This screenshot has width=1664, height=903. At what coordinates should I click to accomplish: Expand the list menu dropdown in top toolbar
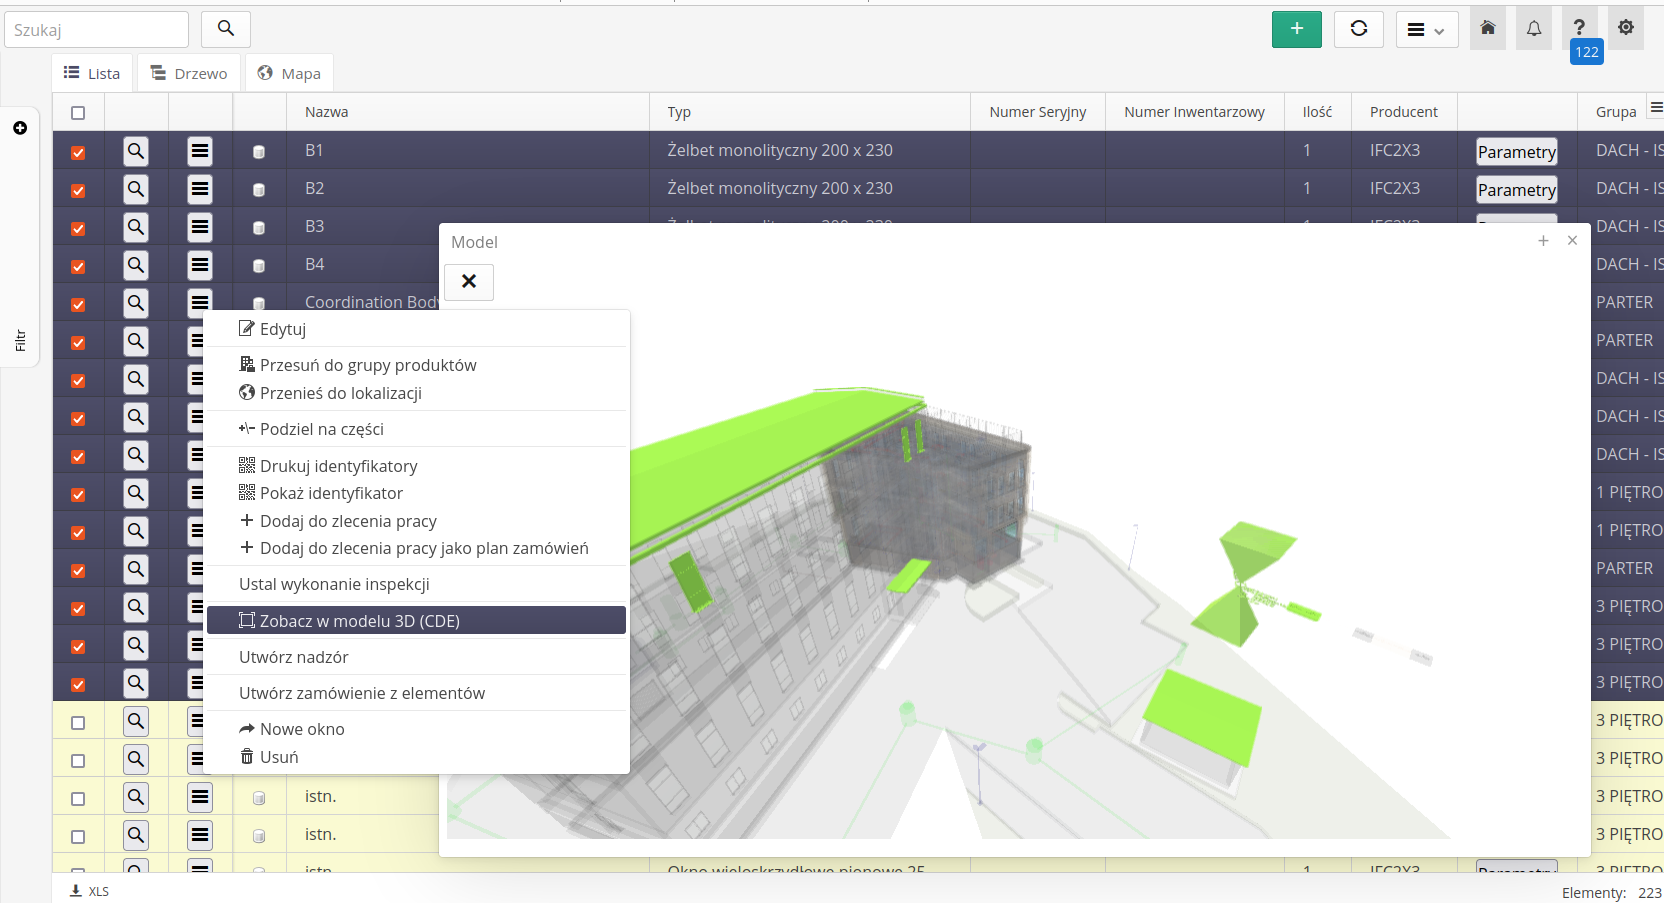1426,30
